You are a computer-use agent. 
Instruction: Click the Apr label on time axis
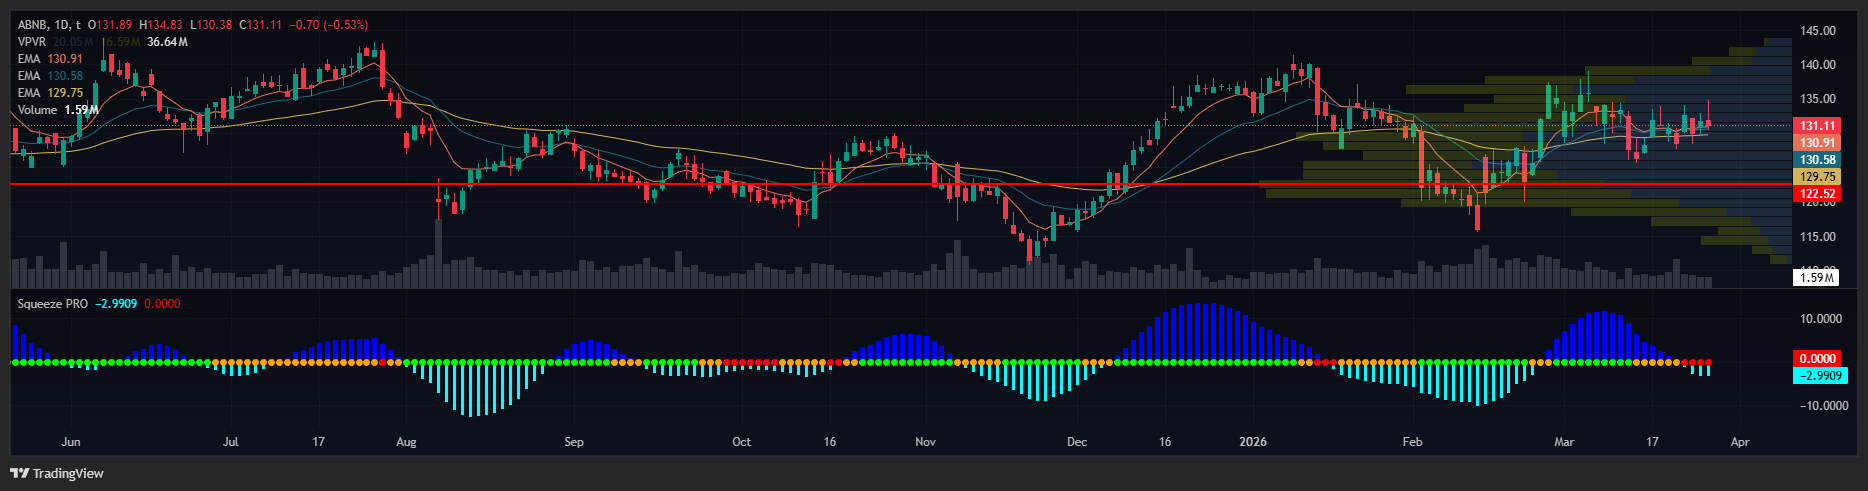click(1740, 442)
